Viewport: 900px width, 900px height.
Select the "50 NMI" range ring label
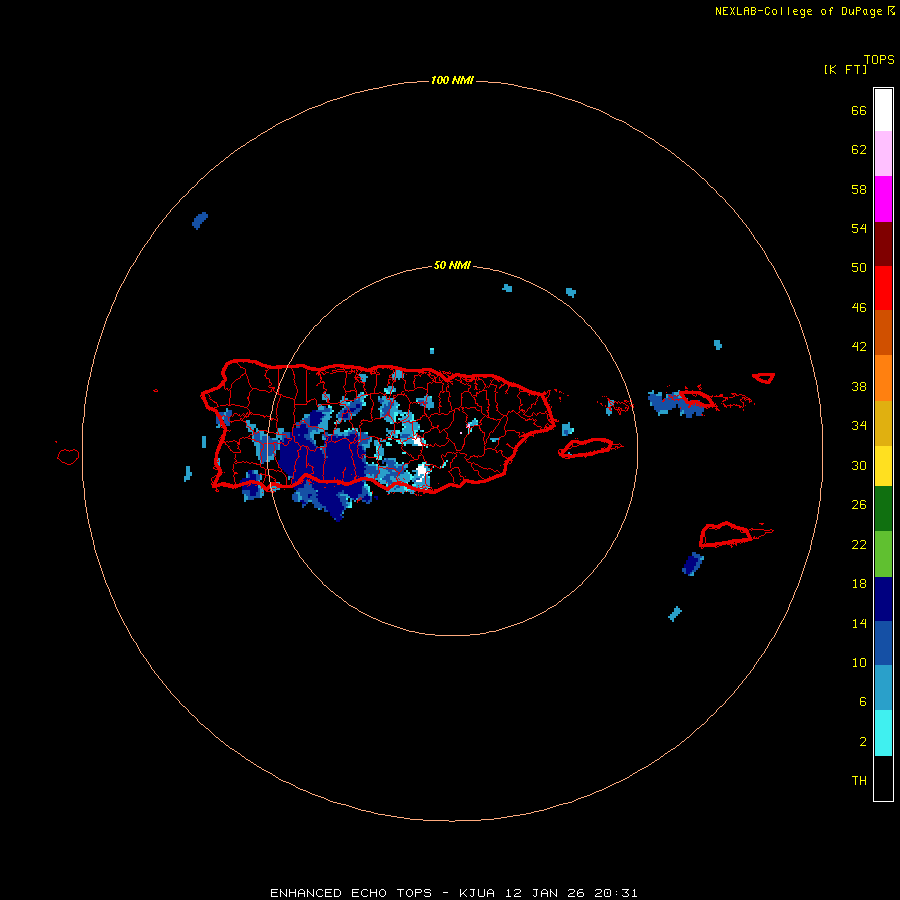pos(452,265)
